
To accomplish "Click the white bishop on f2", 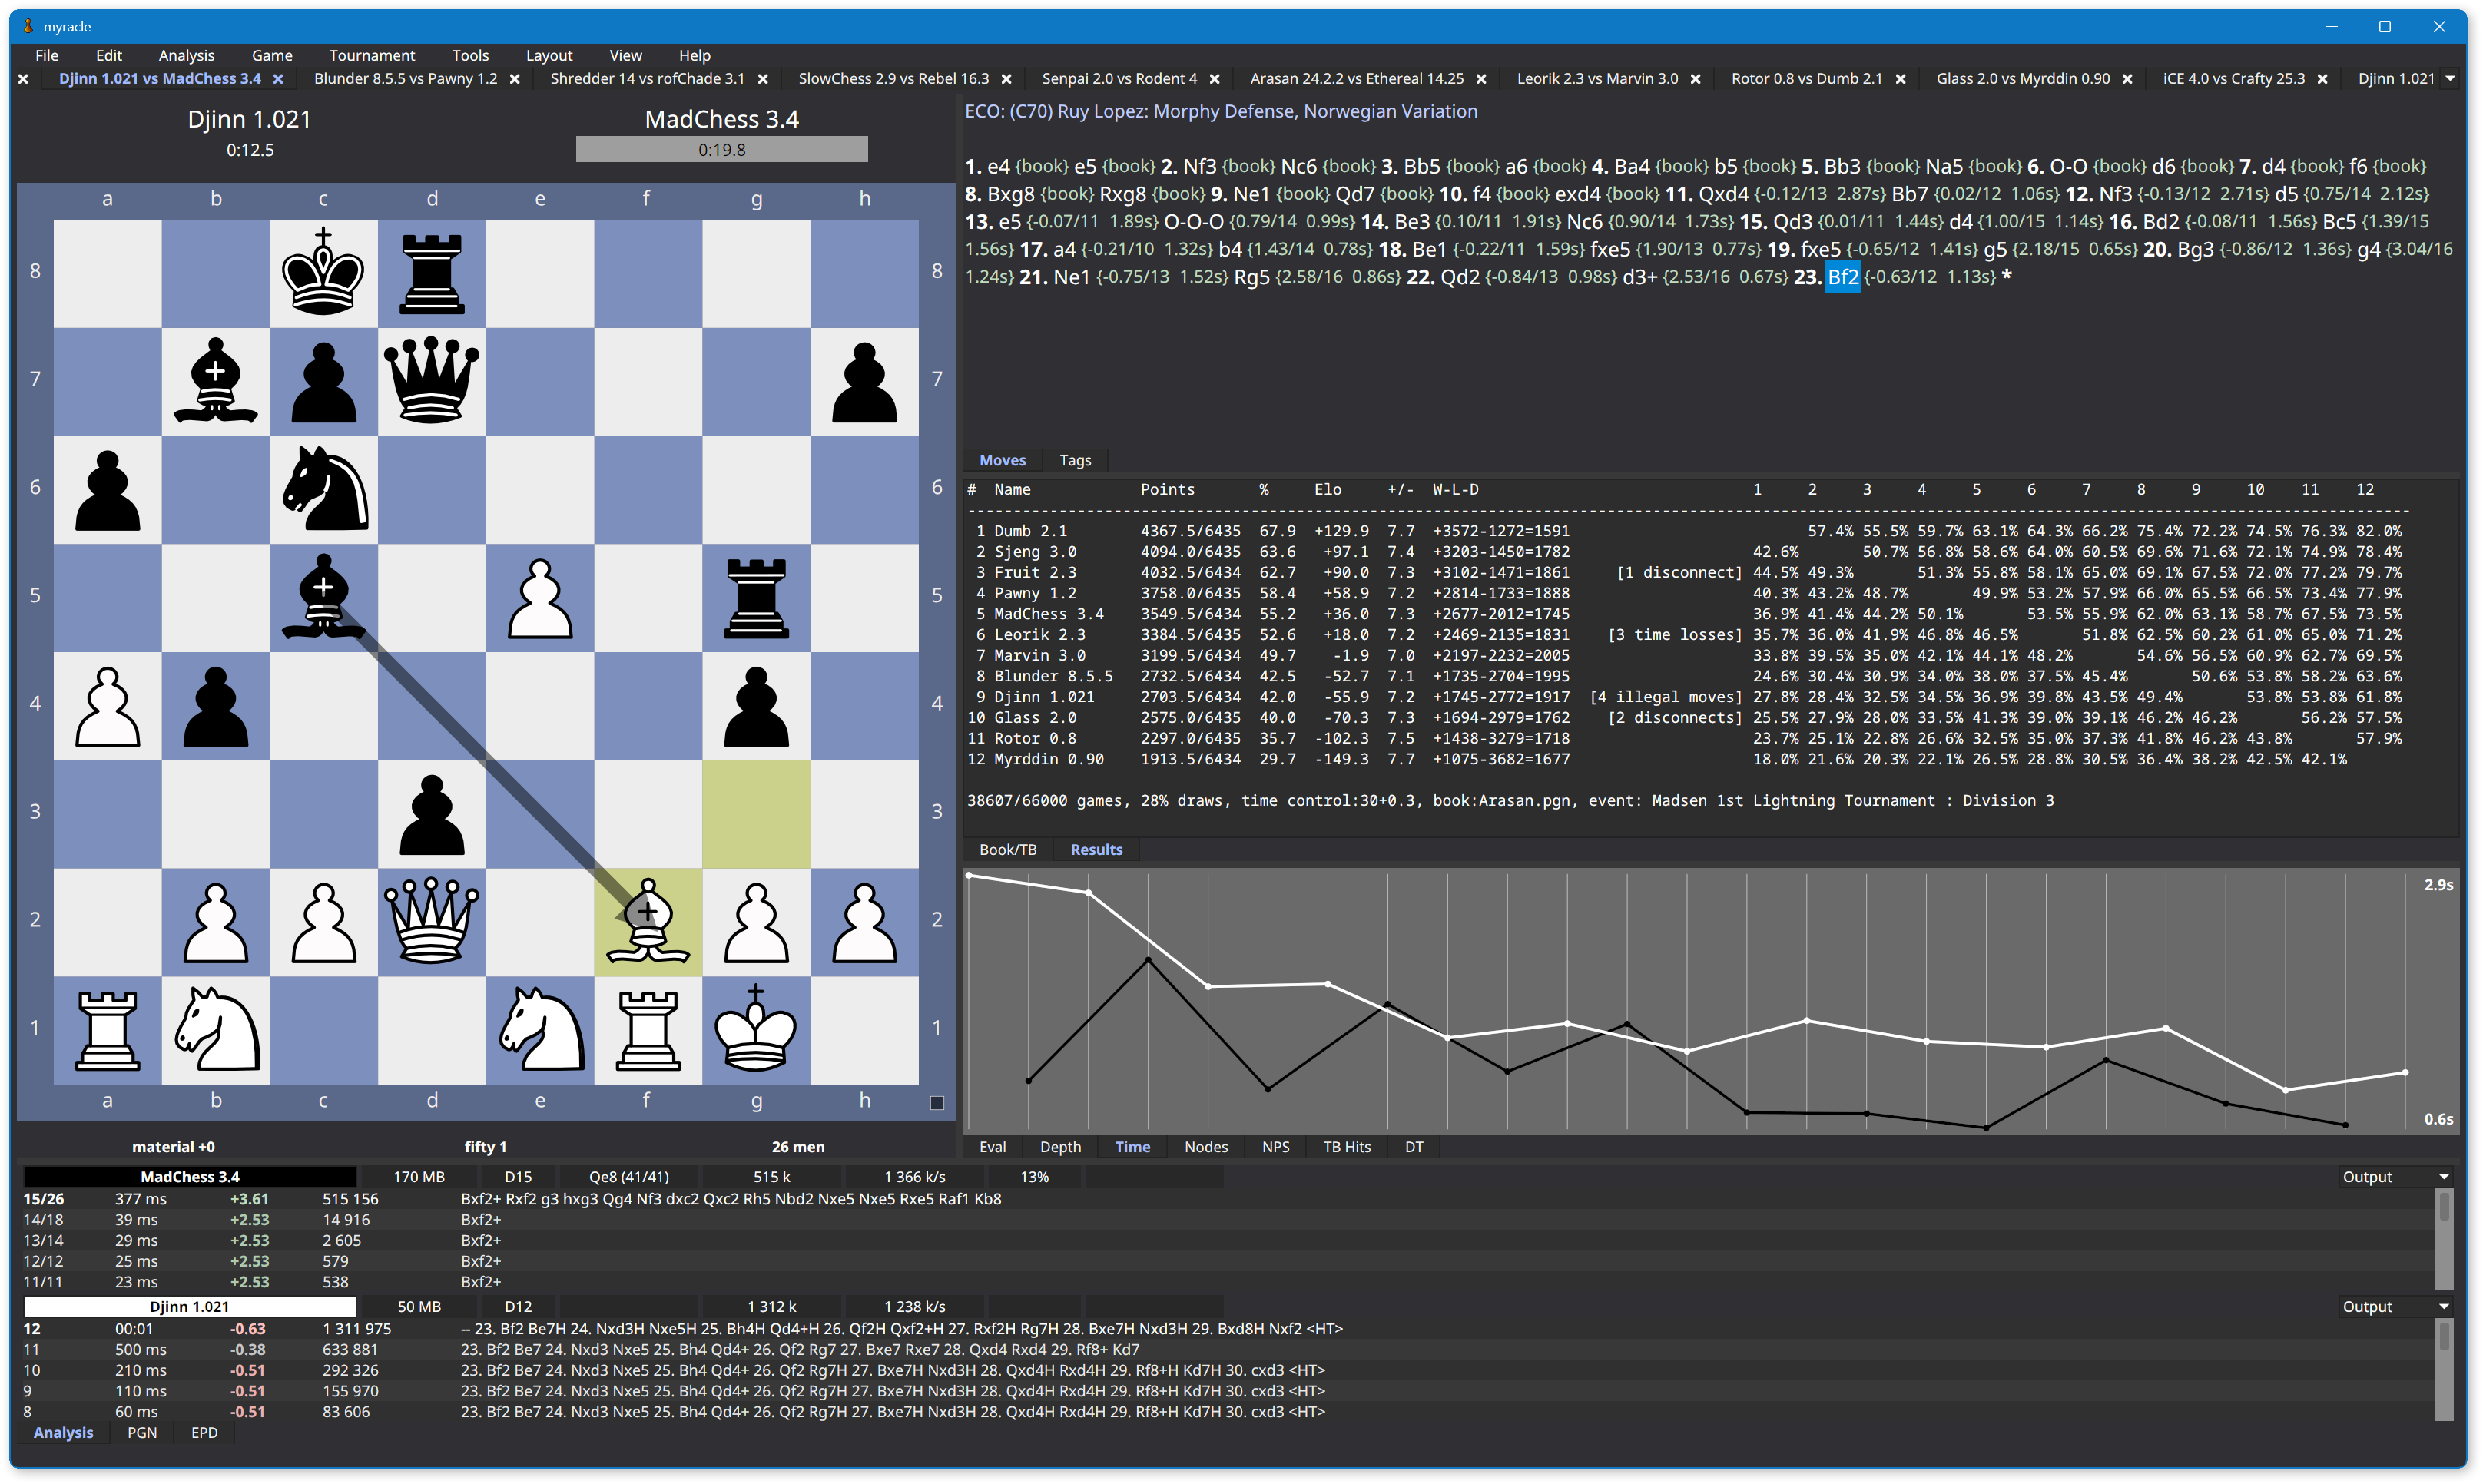I will (648, 922).
